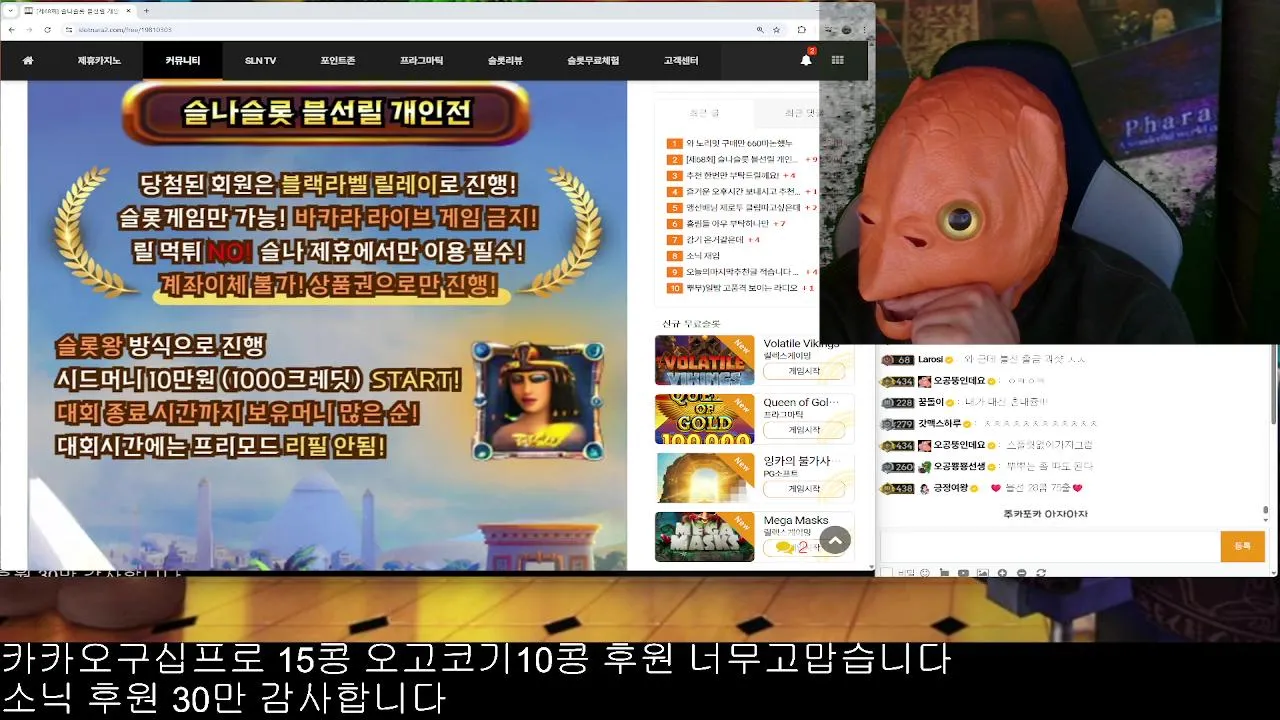Viewport: 1280px width, 720px height.
Task: Click the browser back arrow
Action: [11, 30]
